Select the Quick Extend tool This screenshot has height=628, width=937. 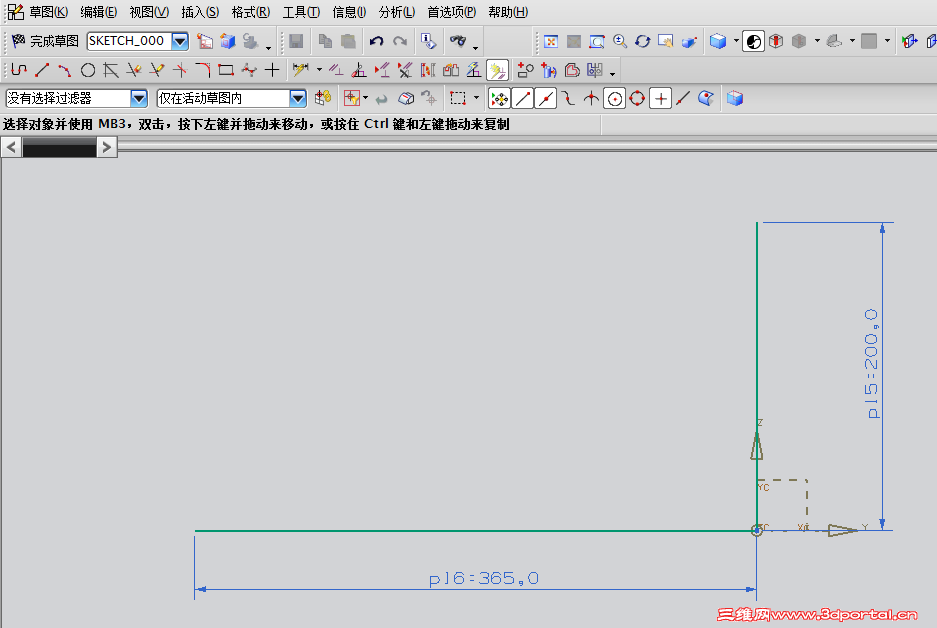pos(157,71)
